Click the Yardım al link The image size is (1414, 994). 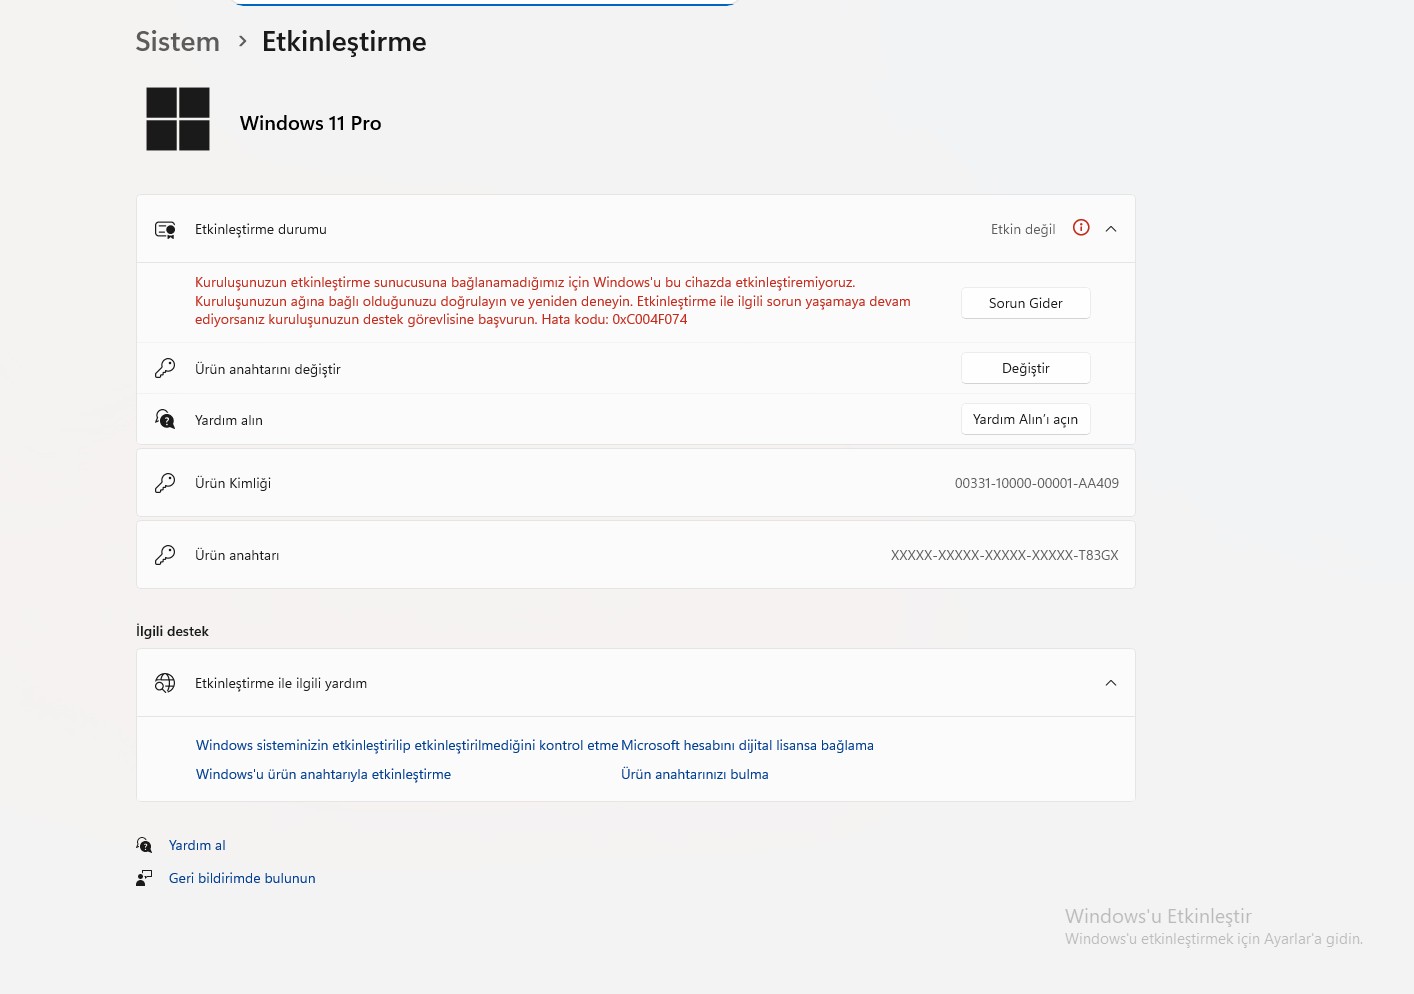(x=197, y=845)
